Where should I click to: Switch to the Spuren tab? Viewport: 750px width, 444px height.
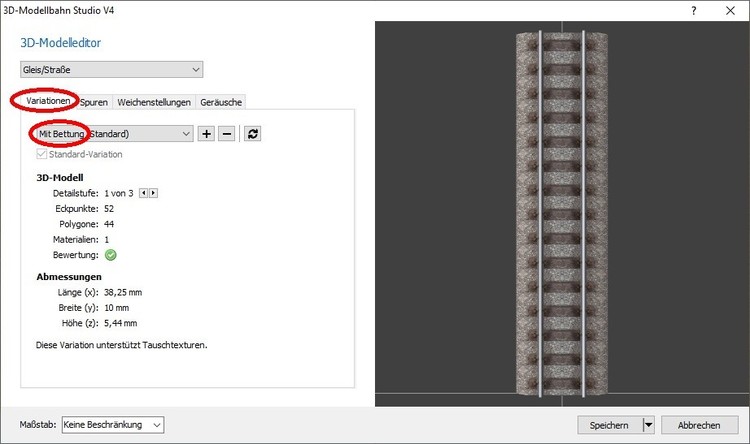pyautogui.click(x=94, y=102)
